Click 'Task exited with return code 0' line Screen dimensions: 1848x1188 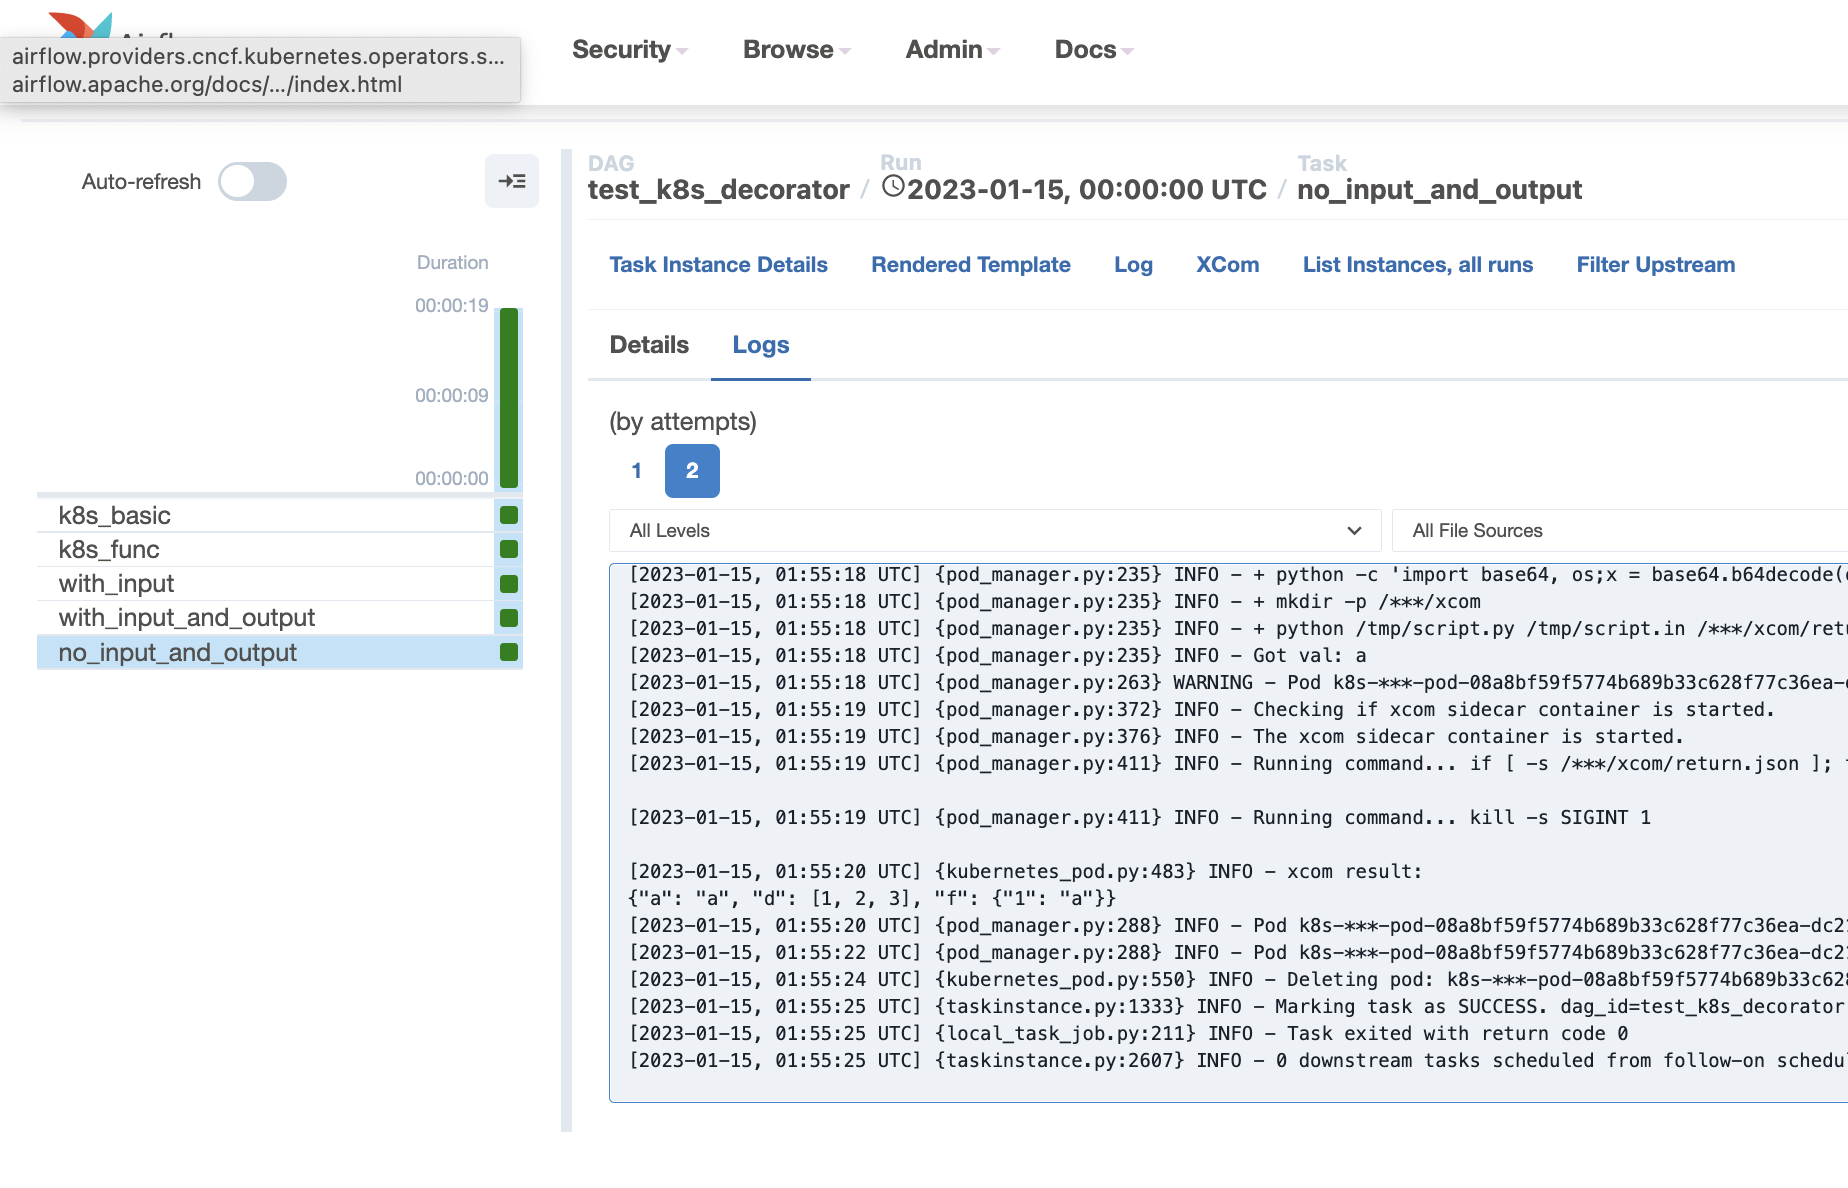pyautogui.click(x=1128, y=1033)
